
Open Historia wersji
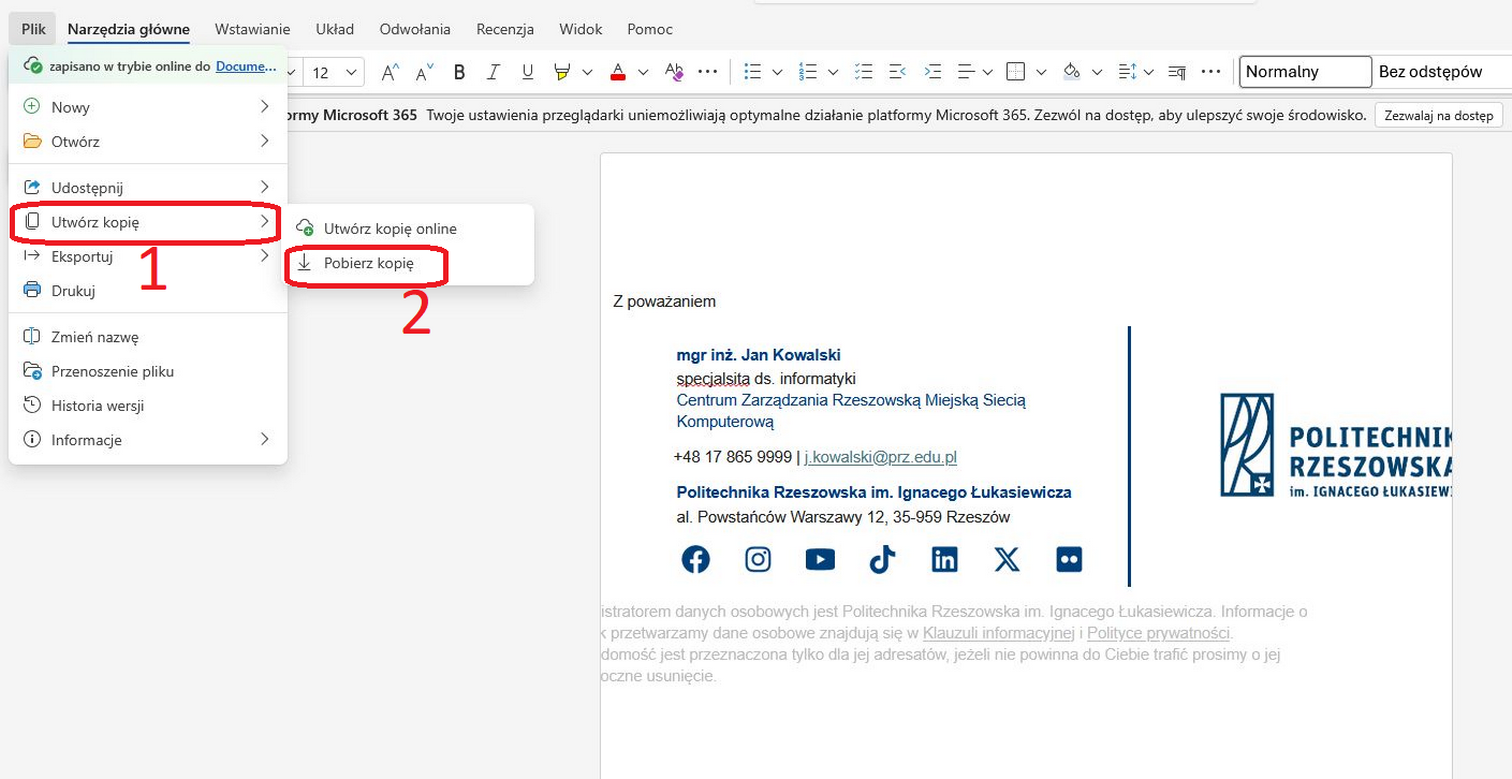148,405
